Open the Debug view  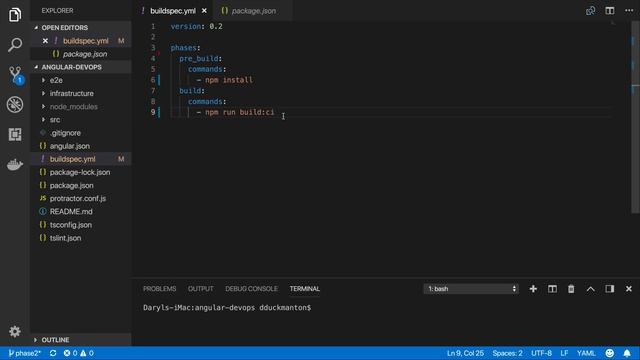(15, 104)
